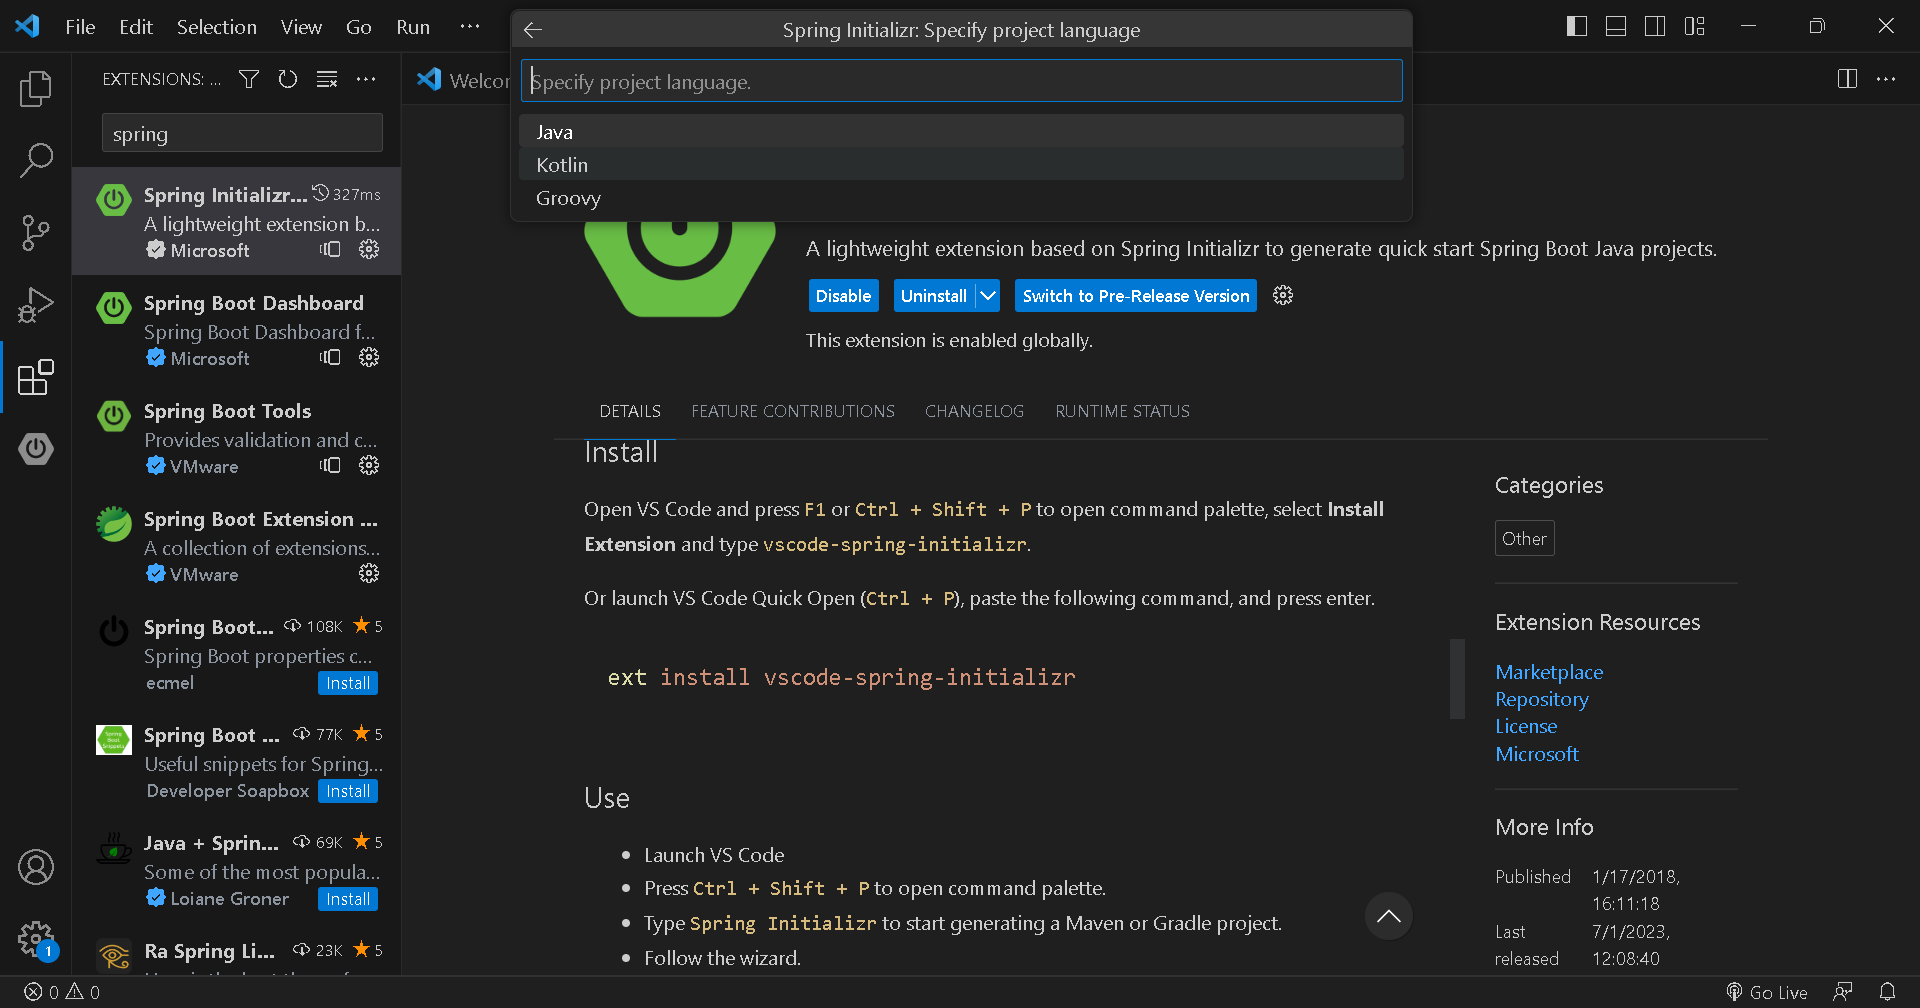Install the ecmel Spring Boot extension
The width and height of the screenshot is (1920, 1008).
tap(348, 683)
